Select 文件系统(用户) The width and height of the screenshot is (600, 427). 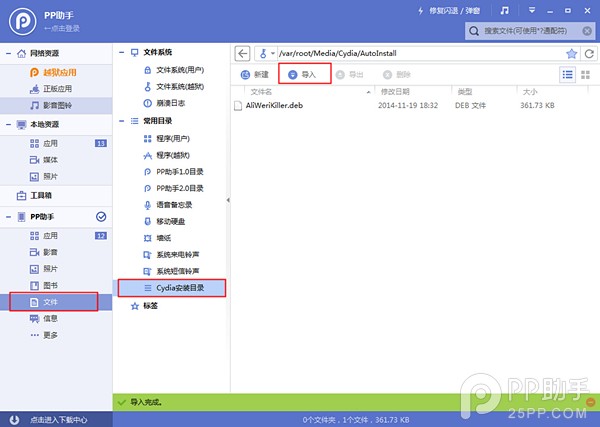point(174,70)
